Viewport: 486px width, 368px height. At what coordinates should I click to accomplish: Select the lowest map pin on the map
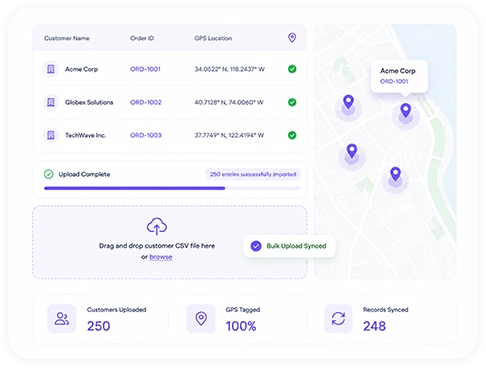pyautogui.click(x=395, y=174)
